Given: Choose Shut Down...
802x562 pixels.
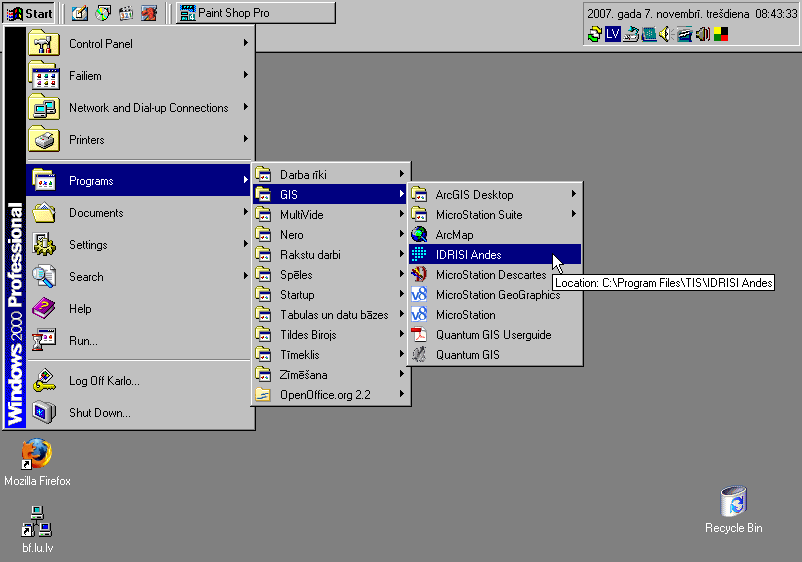Looking at the screenshot, I should (138, 413).
